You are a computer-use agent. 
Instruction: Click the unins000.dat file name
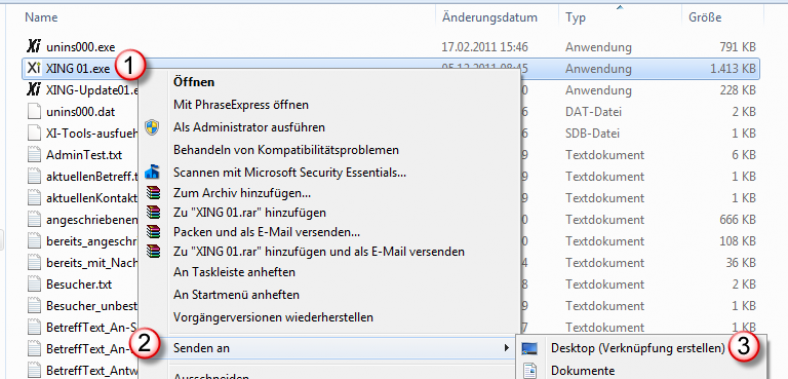pos(80,112)
